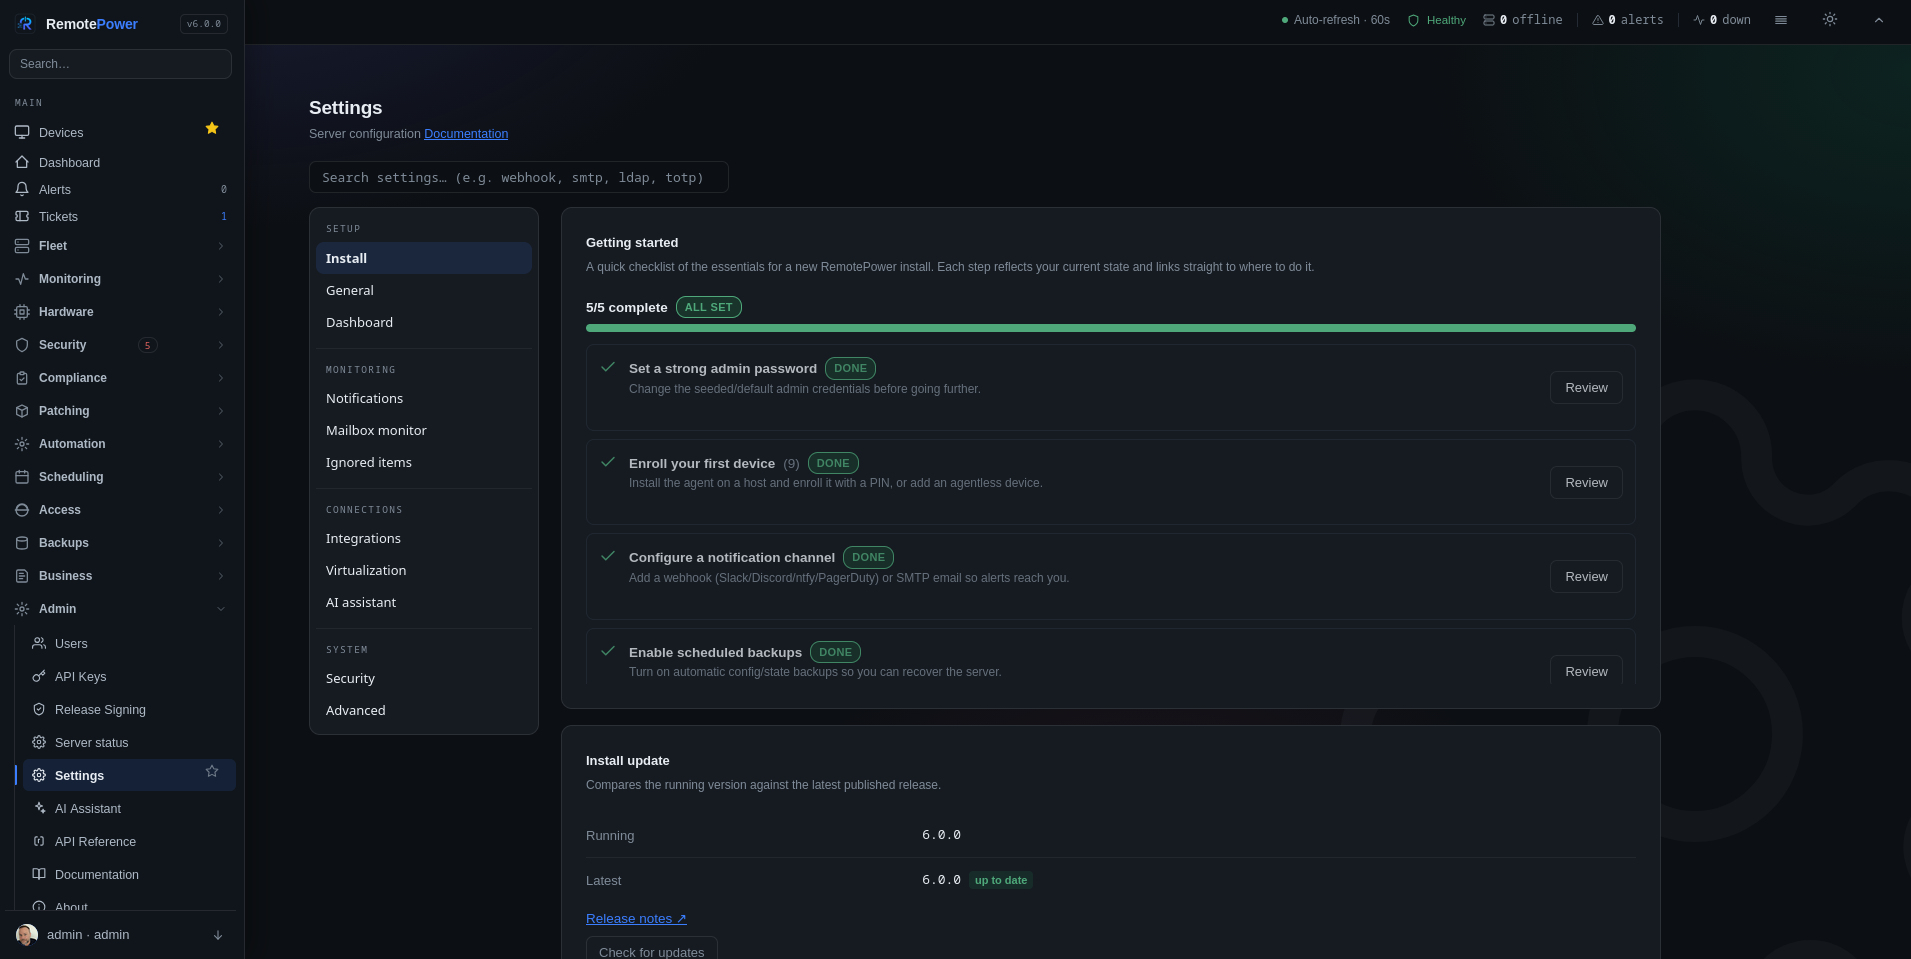
Task: Open Server status icon item
Action: [39, 743]
